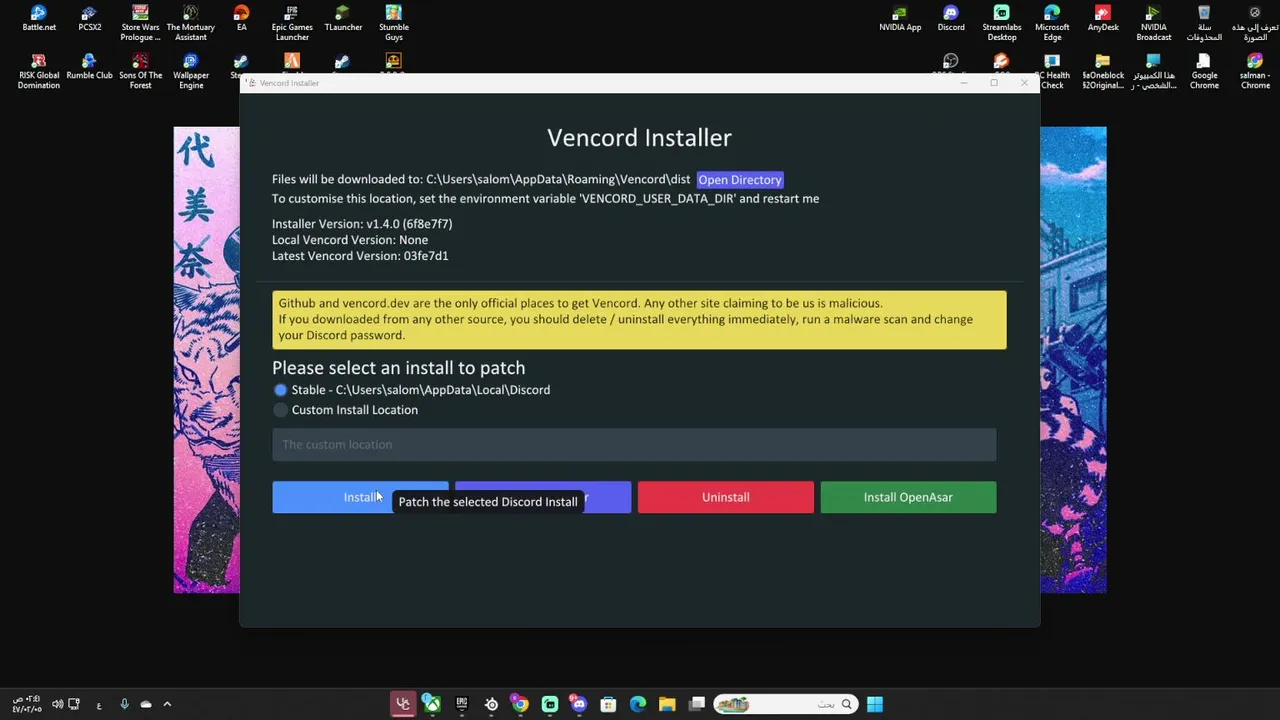This screenshot has width=1280, height=720.
Task: Click the Open Directory link
Action: tap(740, 180)
